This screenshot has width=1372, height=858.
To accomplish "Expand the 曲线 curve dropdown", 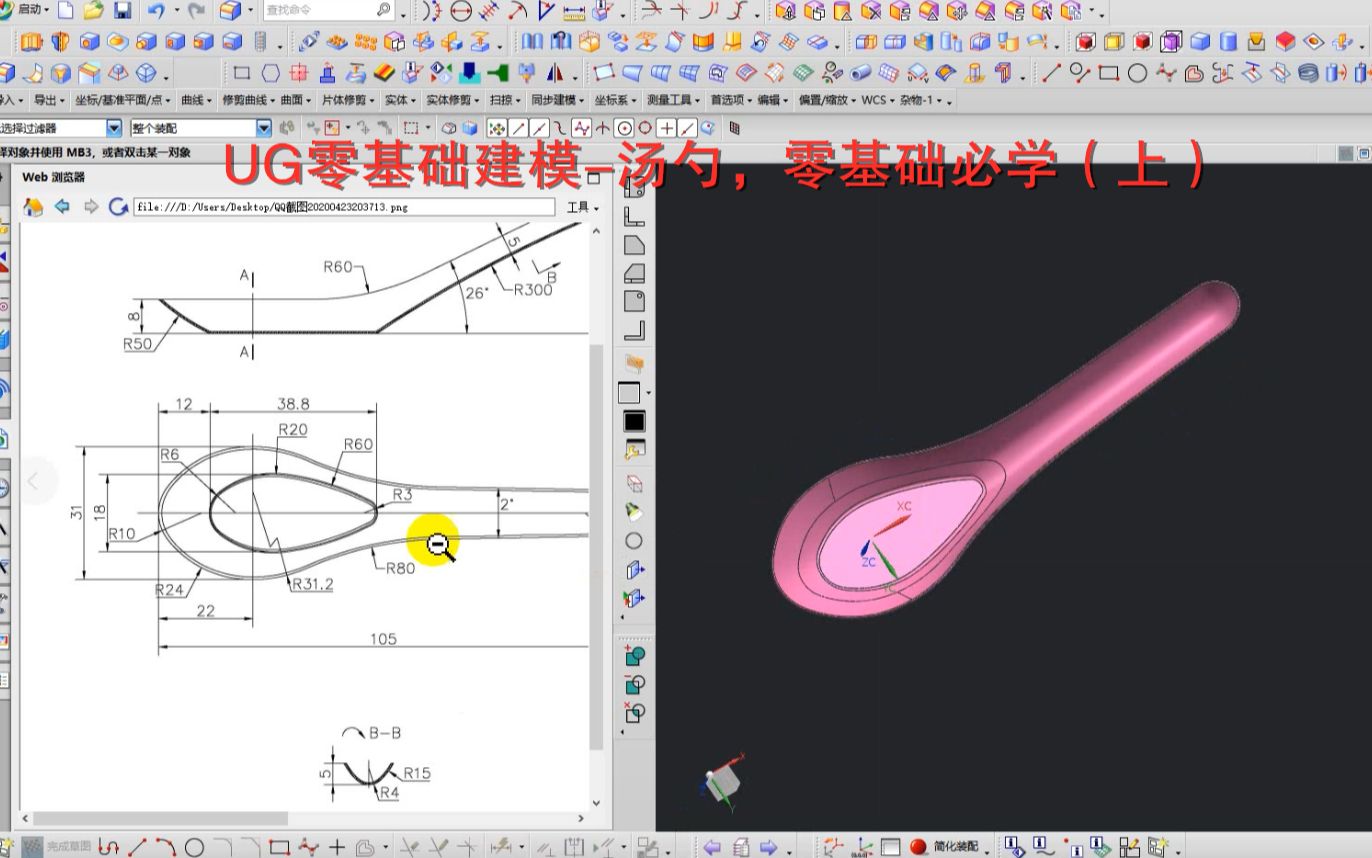I will point(196,100).
